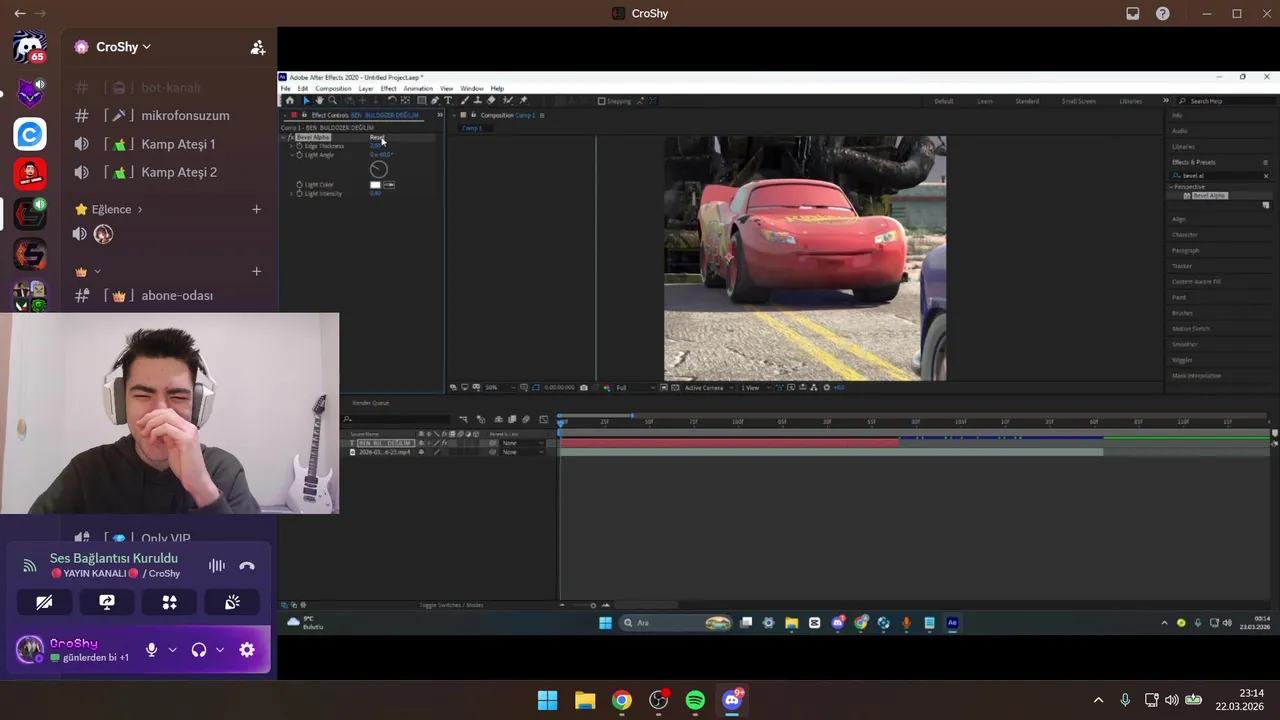Viewport: 1280px width, 720px height.
Task: Open the Layer menu in After Effects
Action: click(366, 89)
